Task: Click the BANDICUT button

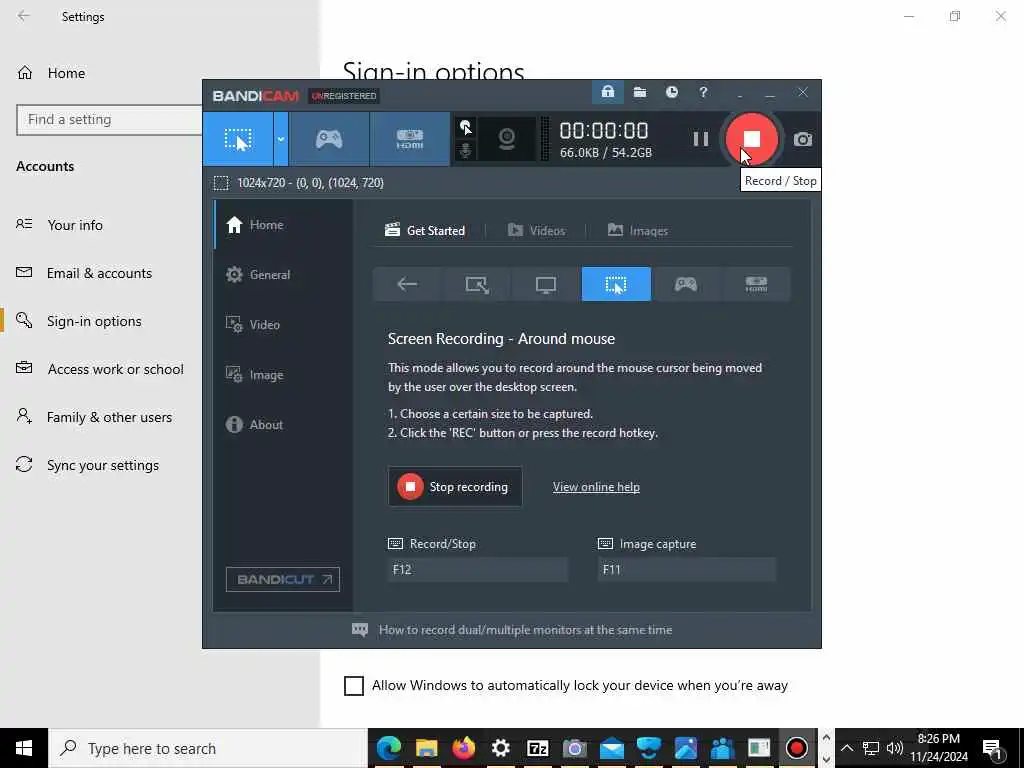Action: coord(283,579)
